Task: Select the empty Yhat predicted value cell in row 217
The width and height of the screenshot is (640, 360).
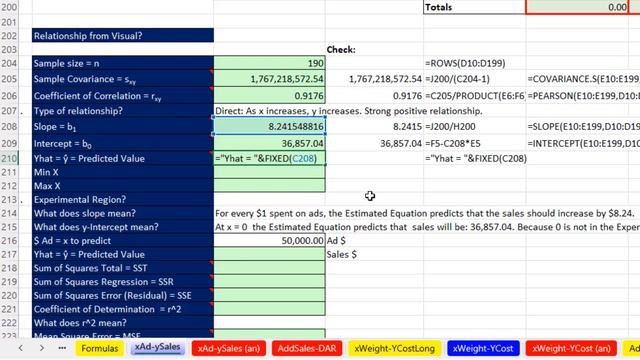Action: coord(269,254)
